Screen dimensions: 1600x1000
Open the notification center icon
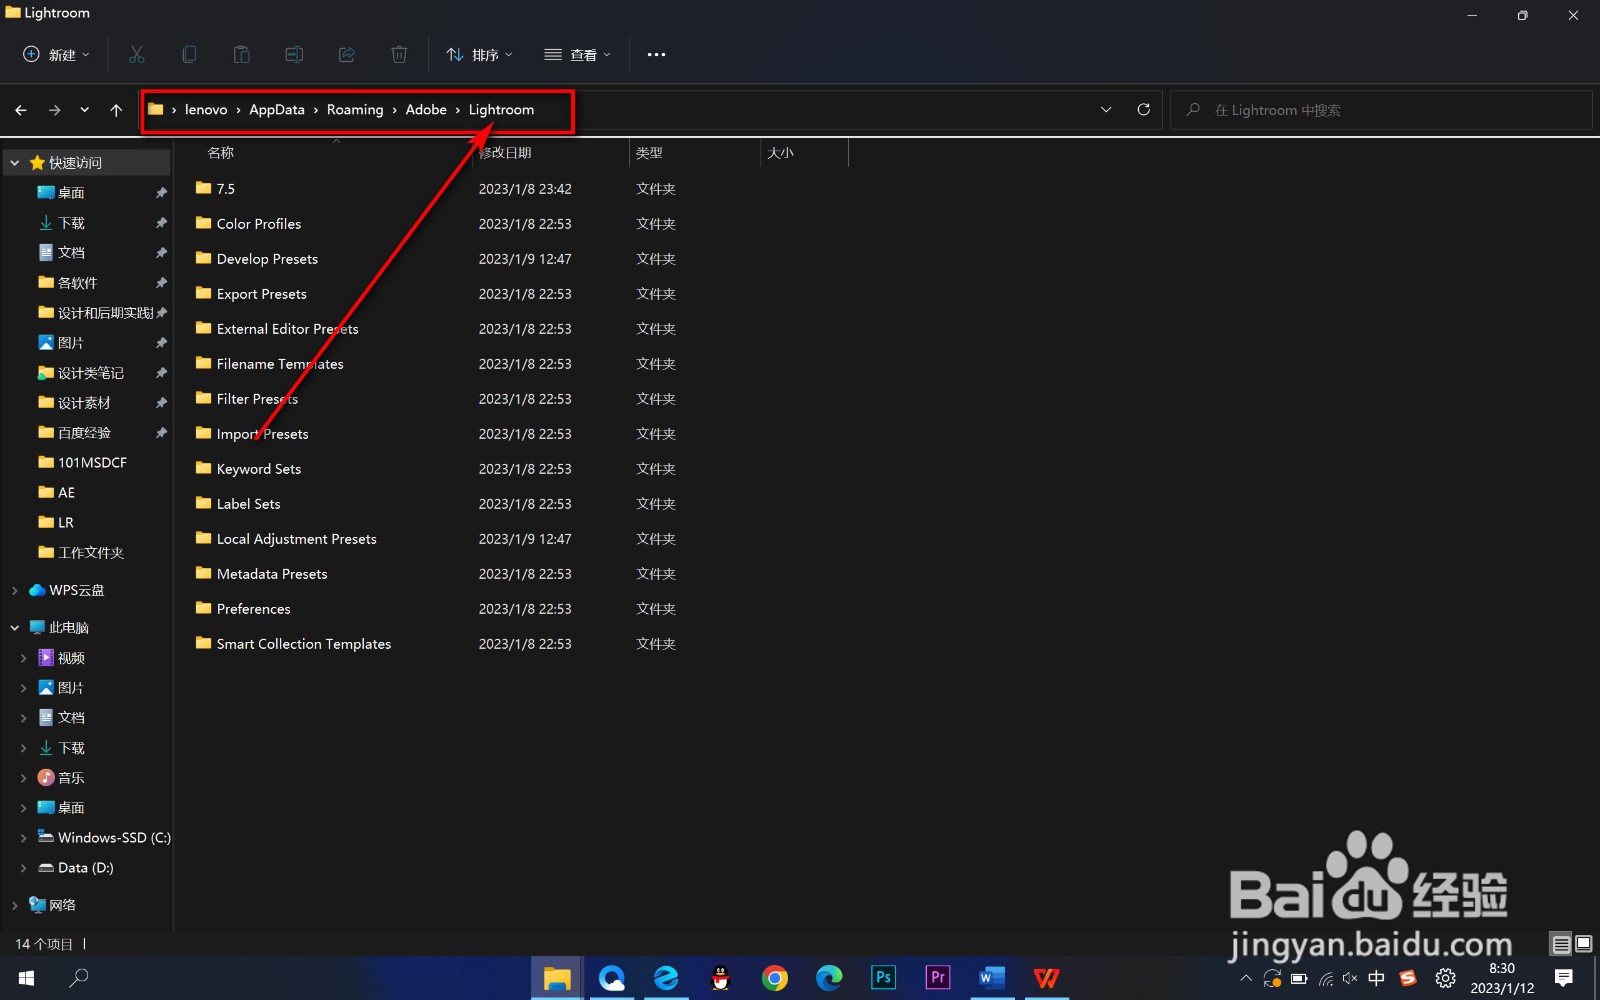coord(1564,977)
